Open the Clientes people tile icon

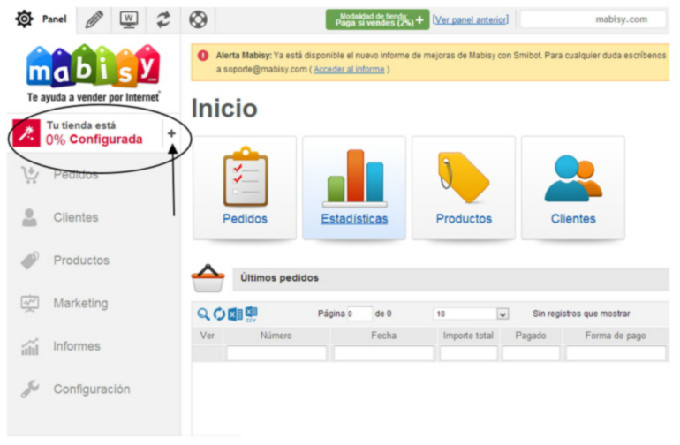pos(573,178)
